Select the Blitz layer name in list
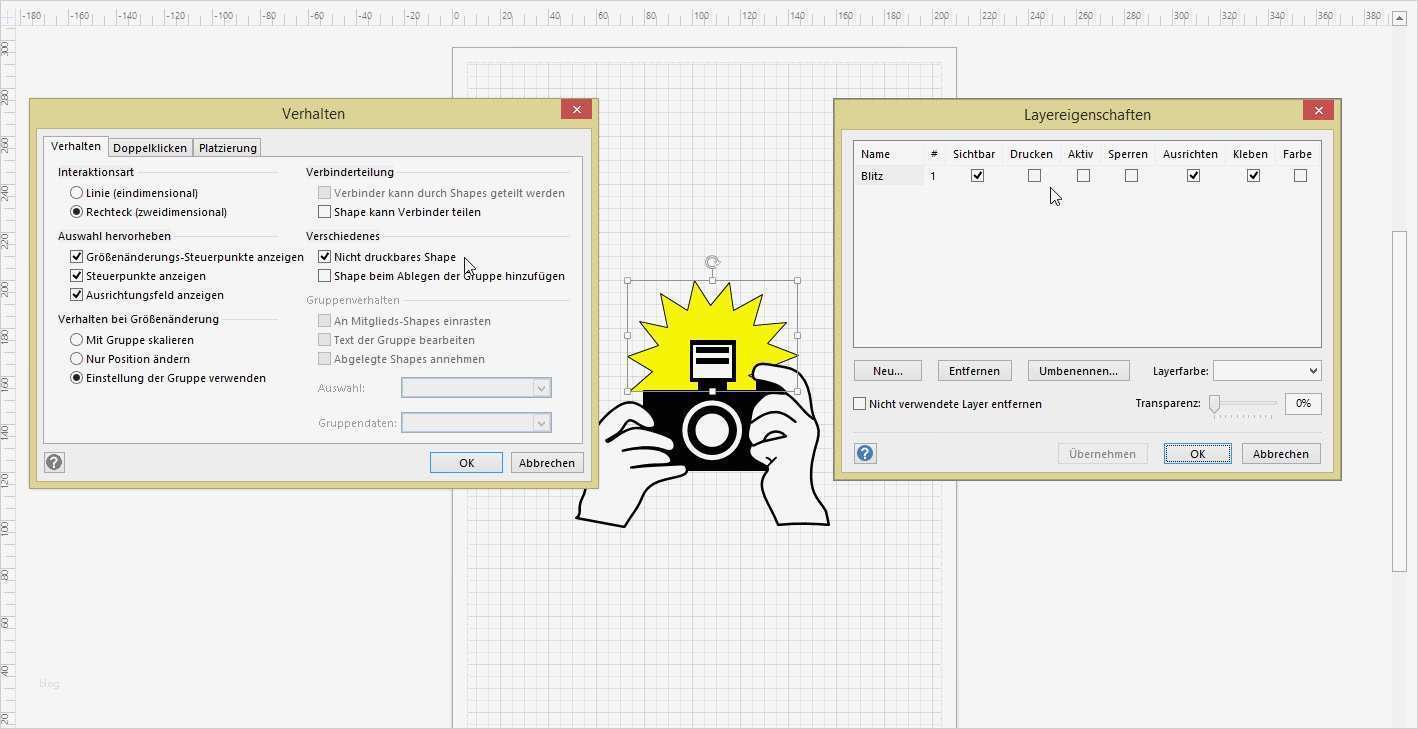1418x729 pixels. click(x=872, y=176)
